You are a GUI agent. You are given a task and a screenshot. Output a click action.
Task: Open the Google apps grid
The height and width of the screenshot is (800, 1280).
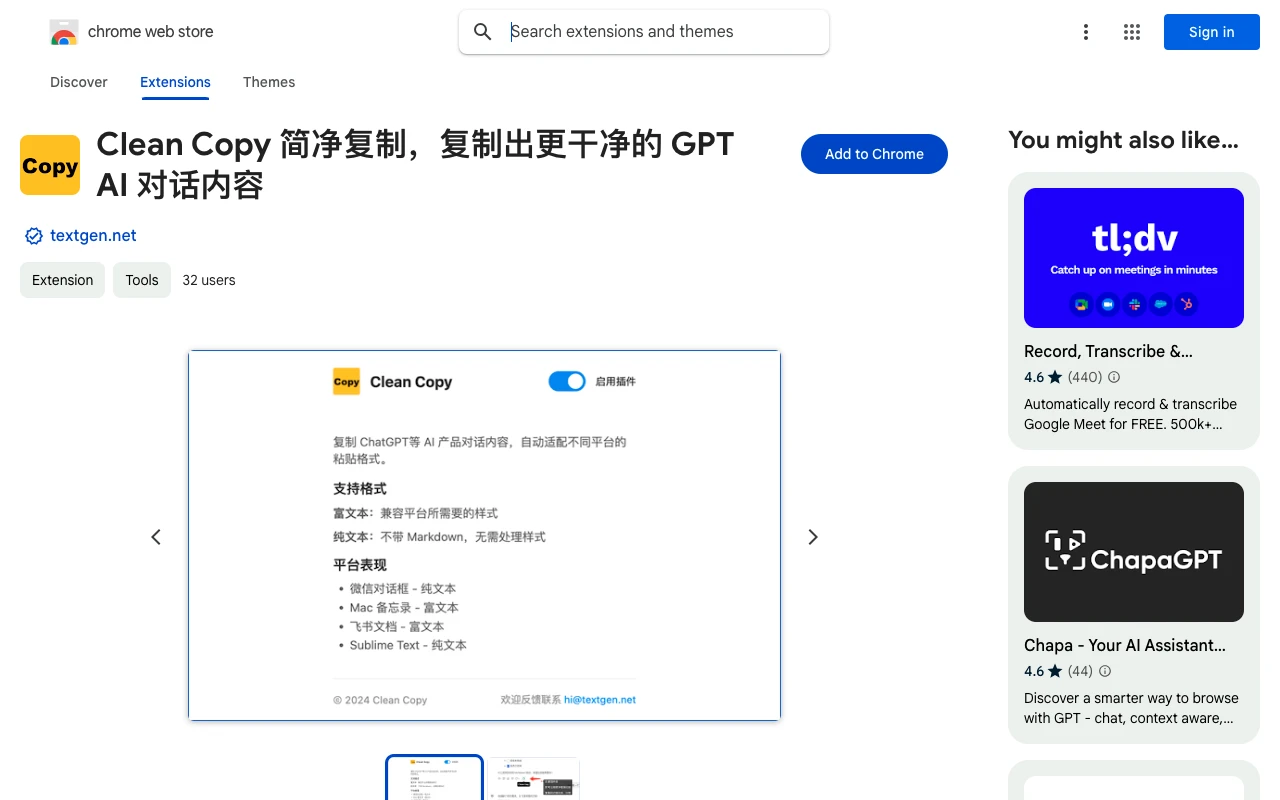[x=1131, y=32]
